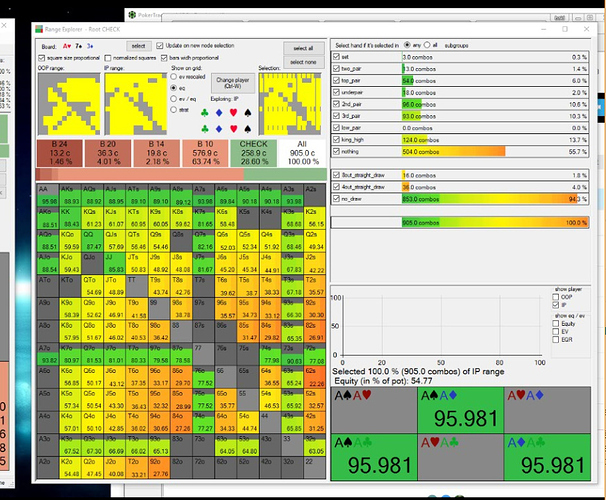Check the 'normalized squares' box
606x500 pixels.
[108, 58]
